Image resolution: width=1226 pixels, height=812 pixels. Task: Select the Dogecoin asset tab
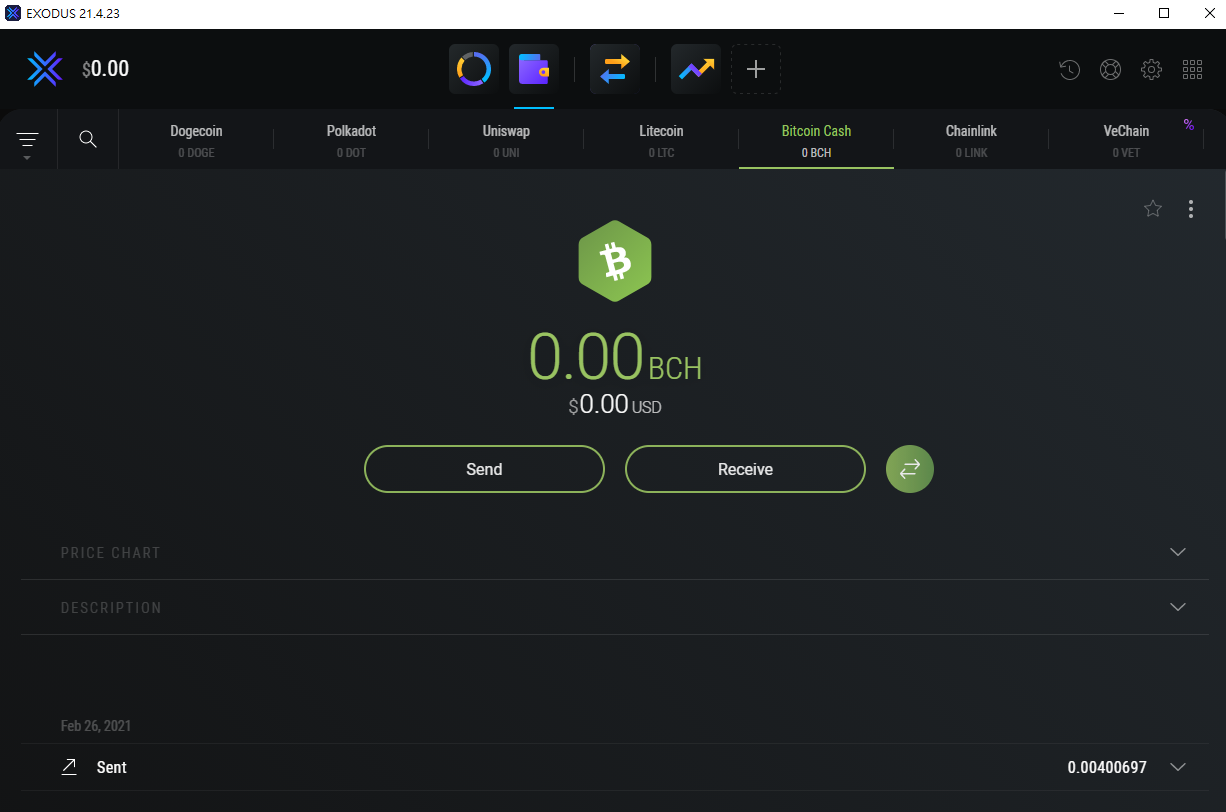[x=196, y=140]
